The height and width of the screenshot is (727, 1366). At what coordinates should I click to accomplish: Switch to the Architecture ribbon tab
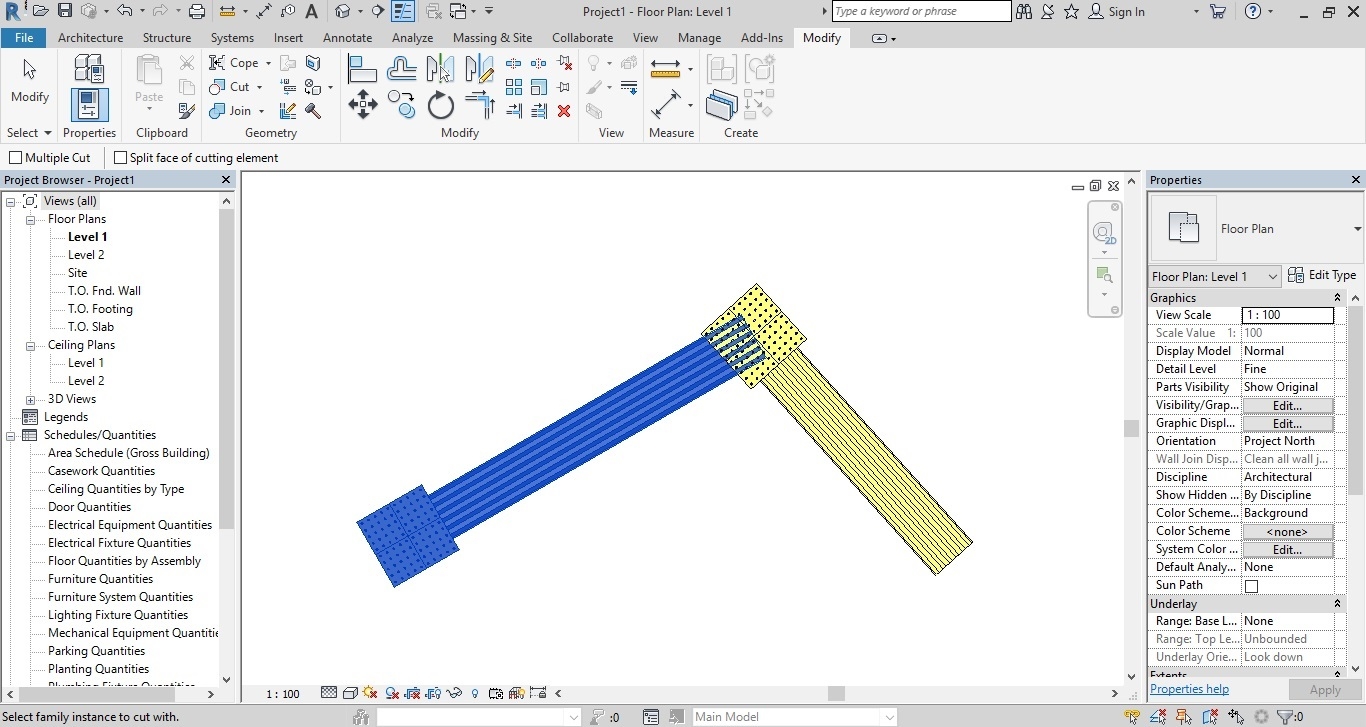point(90,37)
